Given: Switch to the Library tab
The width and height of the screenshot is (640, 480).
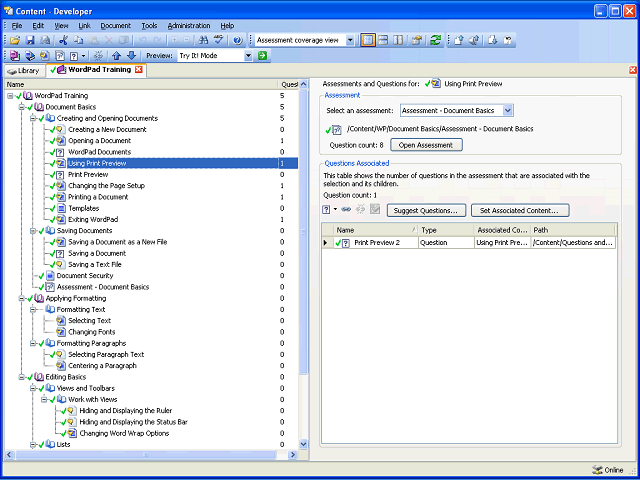Looking at the screenshot, I should 24,71.
